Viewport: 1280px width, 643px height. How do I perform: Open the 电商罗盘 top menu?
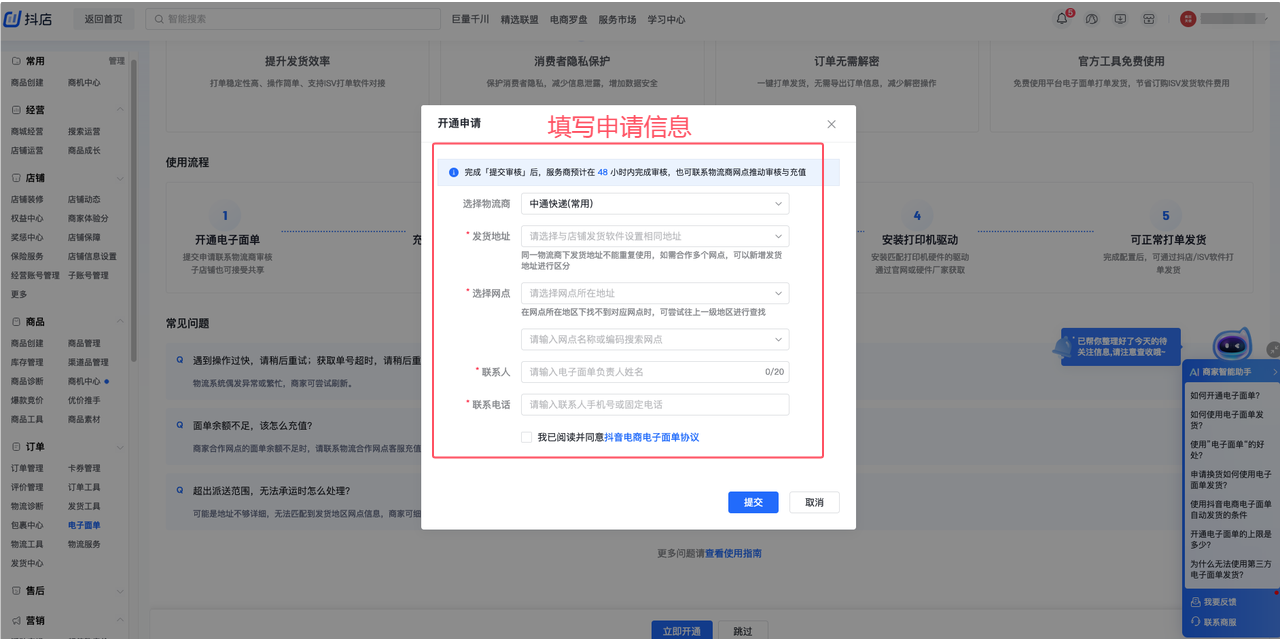(x=568, y=19)
